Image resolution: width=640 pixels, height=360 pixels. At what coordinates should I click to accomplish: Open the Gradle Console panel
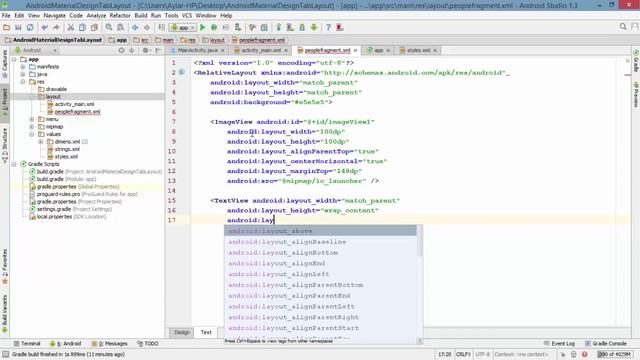[x=606, y=344]
